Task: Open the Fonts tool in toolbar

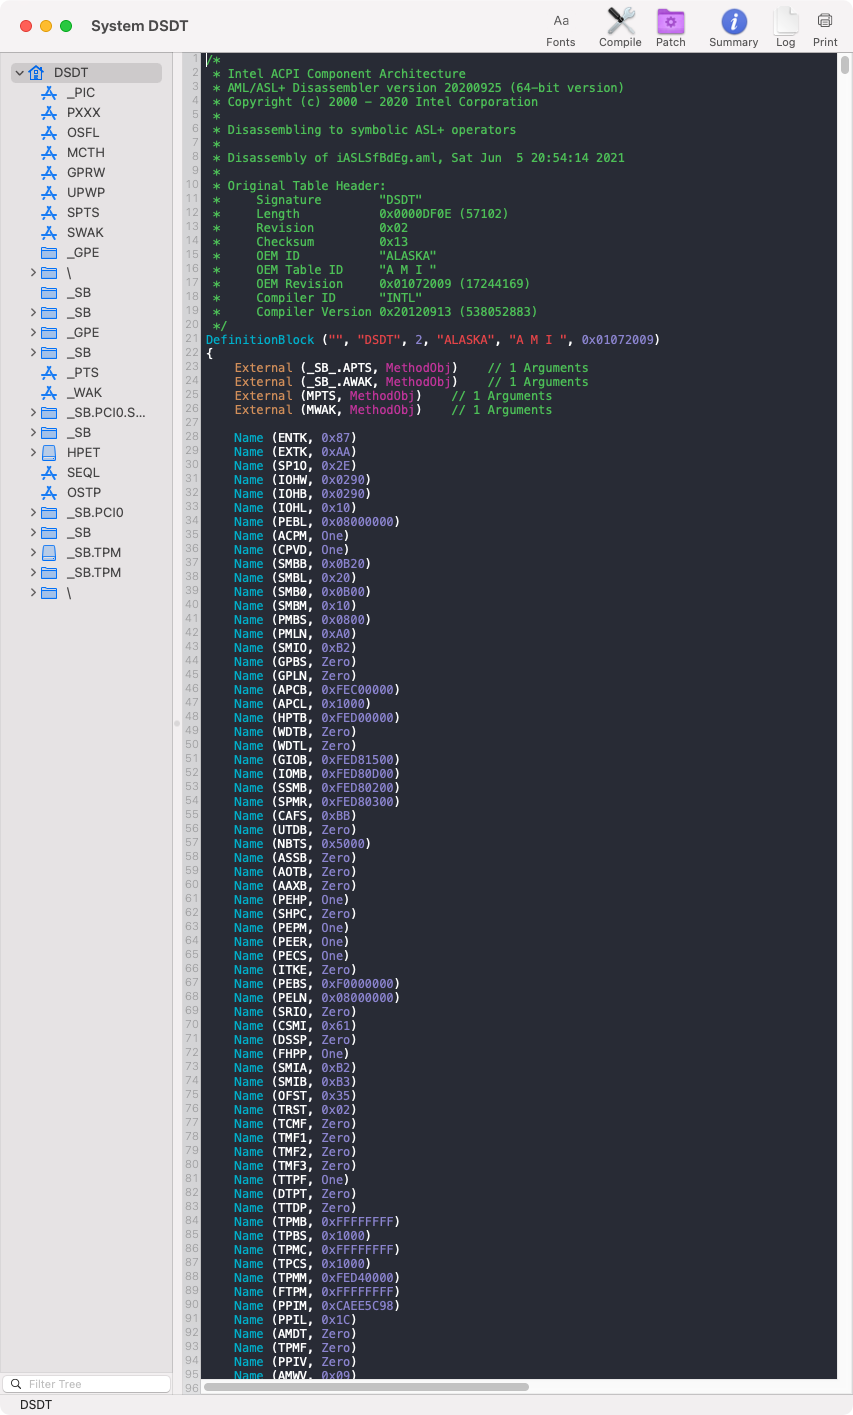Action: [561, 28]
